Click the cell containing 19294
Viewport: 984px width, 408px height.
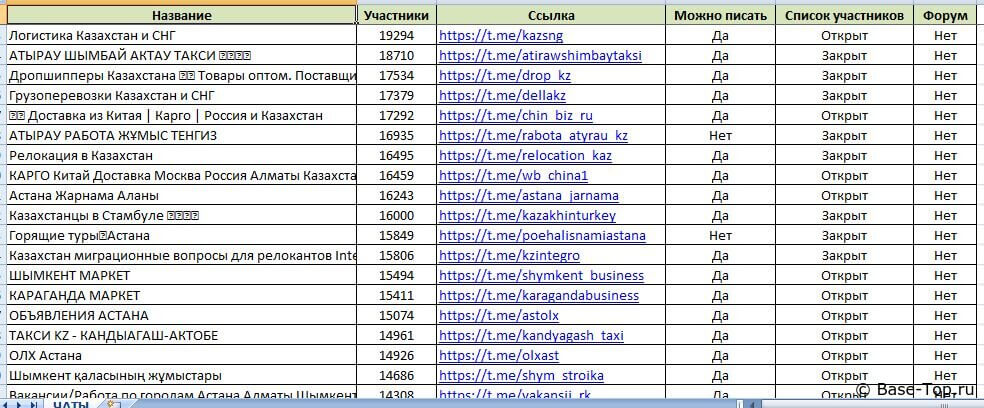(396, 36)
